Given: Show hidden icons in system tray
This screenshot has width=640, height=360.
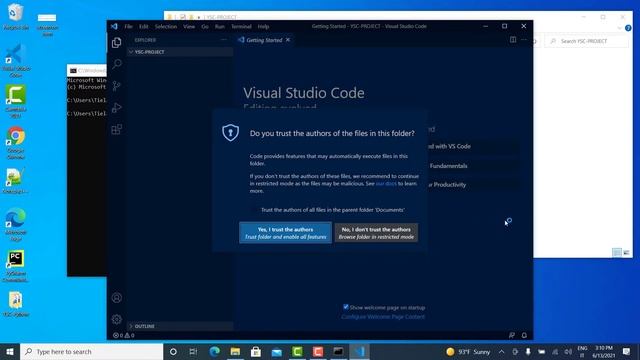Looking at the screenshot, I should click(501, 351).
